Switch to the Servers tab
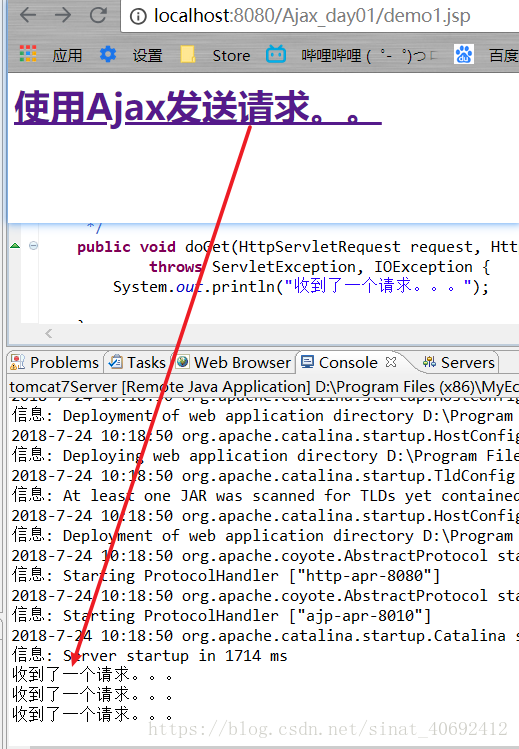 pyautogui.click(x=458, y=362)
